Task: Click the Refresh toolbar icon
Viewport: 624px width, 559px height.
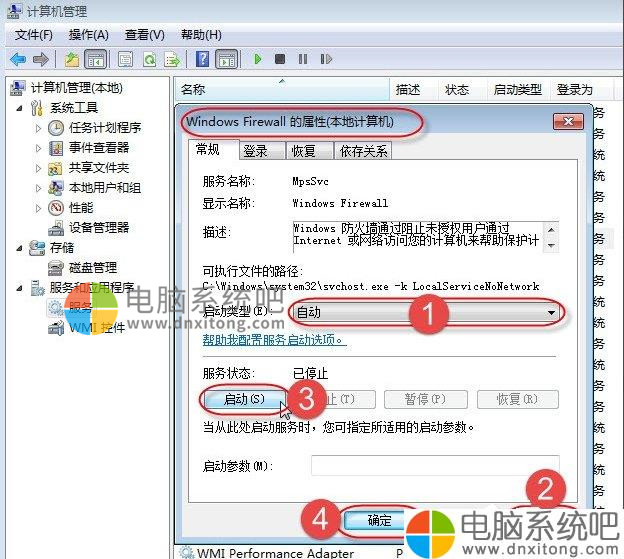Action: pyautogui.click(x=149, y=59)
